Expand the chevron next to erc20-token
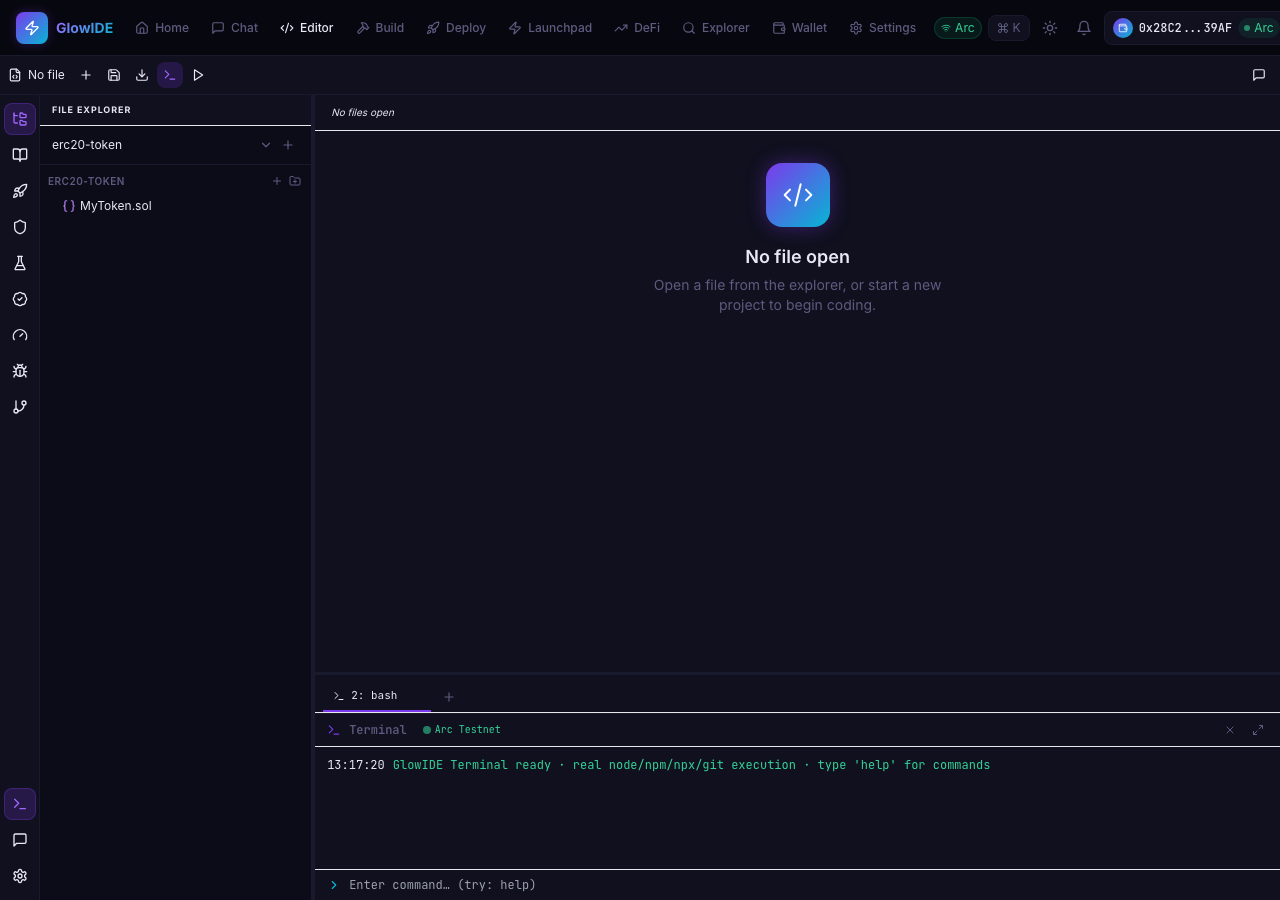Screen dimensions: 1280x900 pyautogui.click(x=266, y=145)
